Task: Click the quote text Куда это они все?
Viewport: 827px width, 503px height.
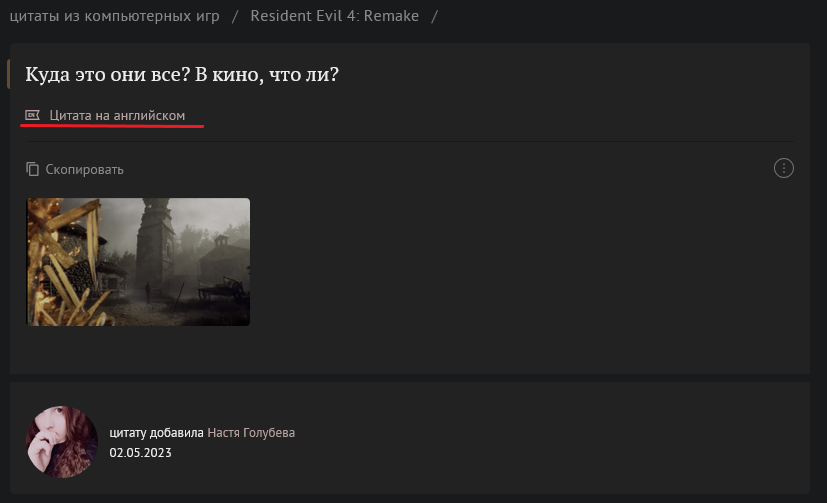Action: 108,74
